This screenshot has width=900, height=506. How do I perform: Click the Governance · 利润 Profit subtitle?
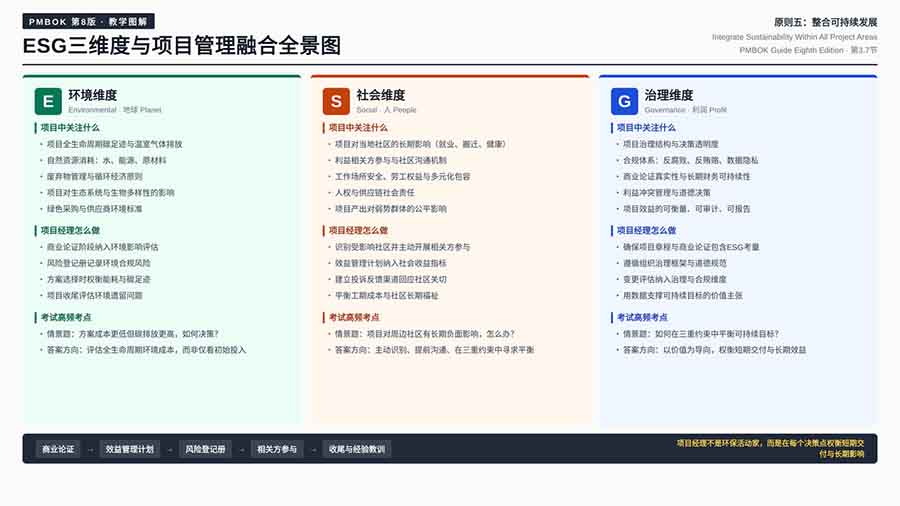[685, 110]
